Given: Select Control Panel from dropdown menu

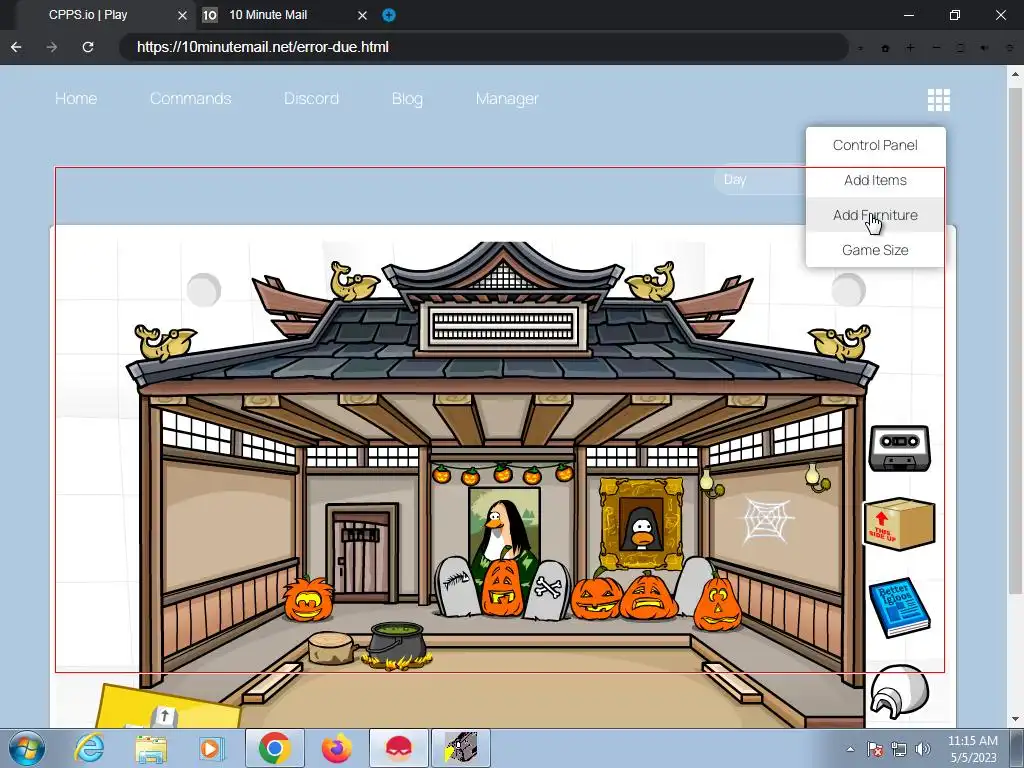Looking at the screenshot, I should click(875, 145).
